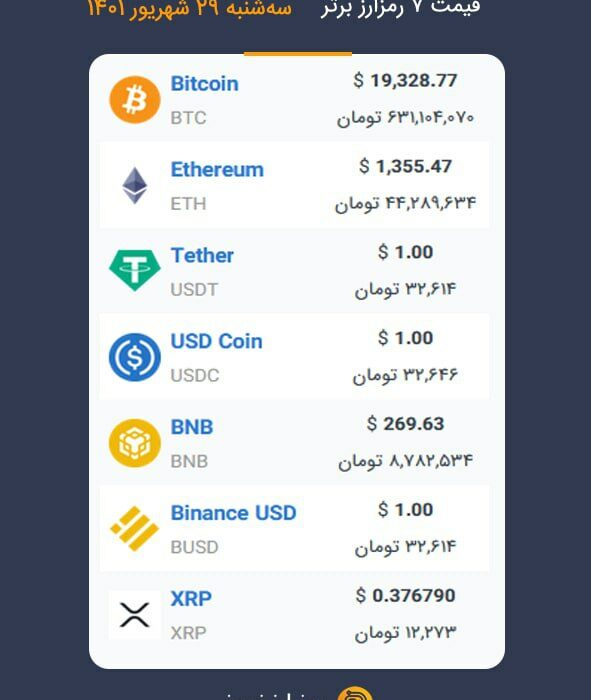Open the USD Coin name link
591x700 pixels.
216,341
